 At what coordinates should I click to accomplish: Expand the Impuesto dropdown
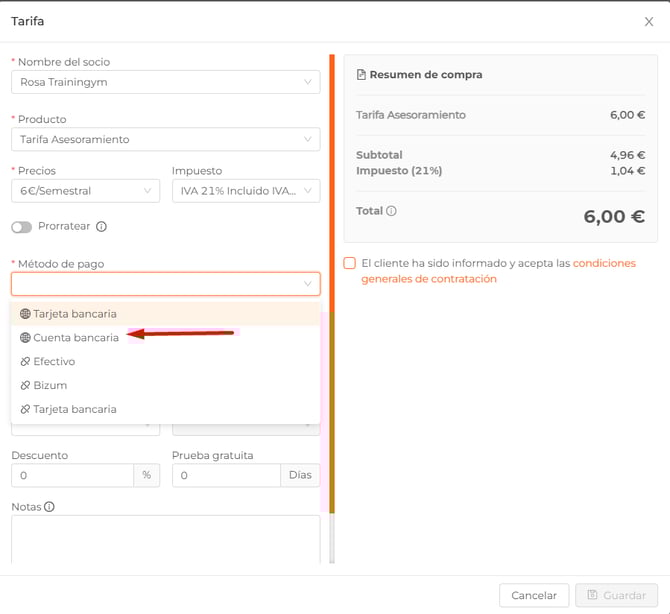(245, 191)
